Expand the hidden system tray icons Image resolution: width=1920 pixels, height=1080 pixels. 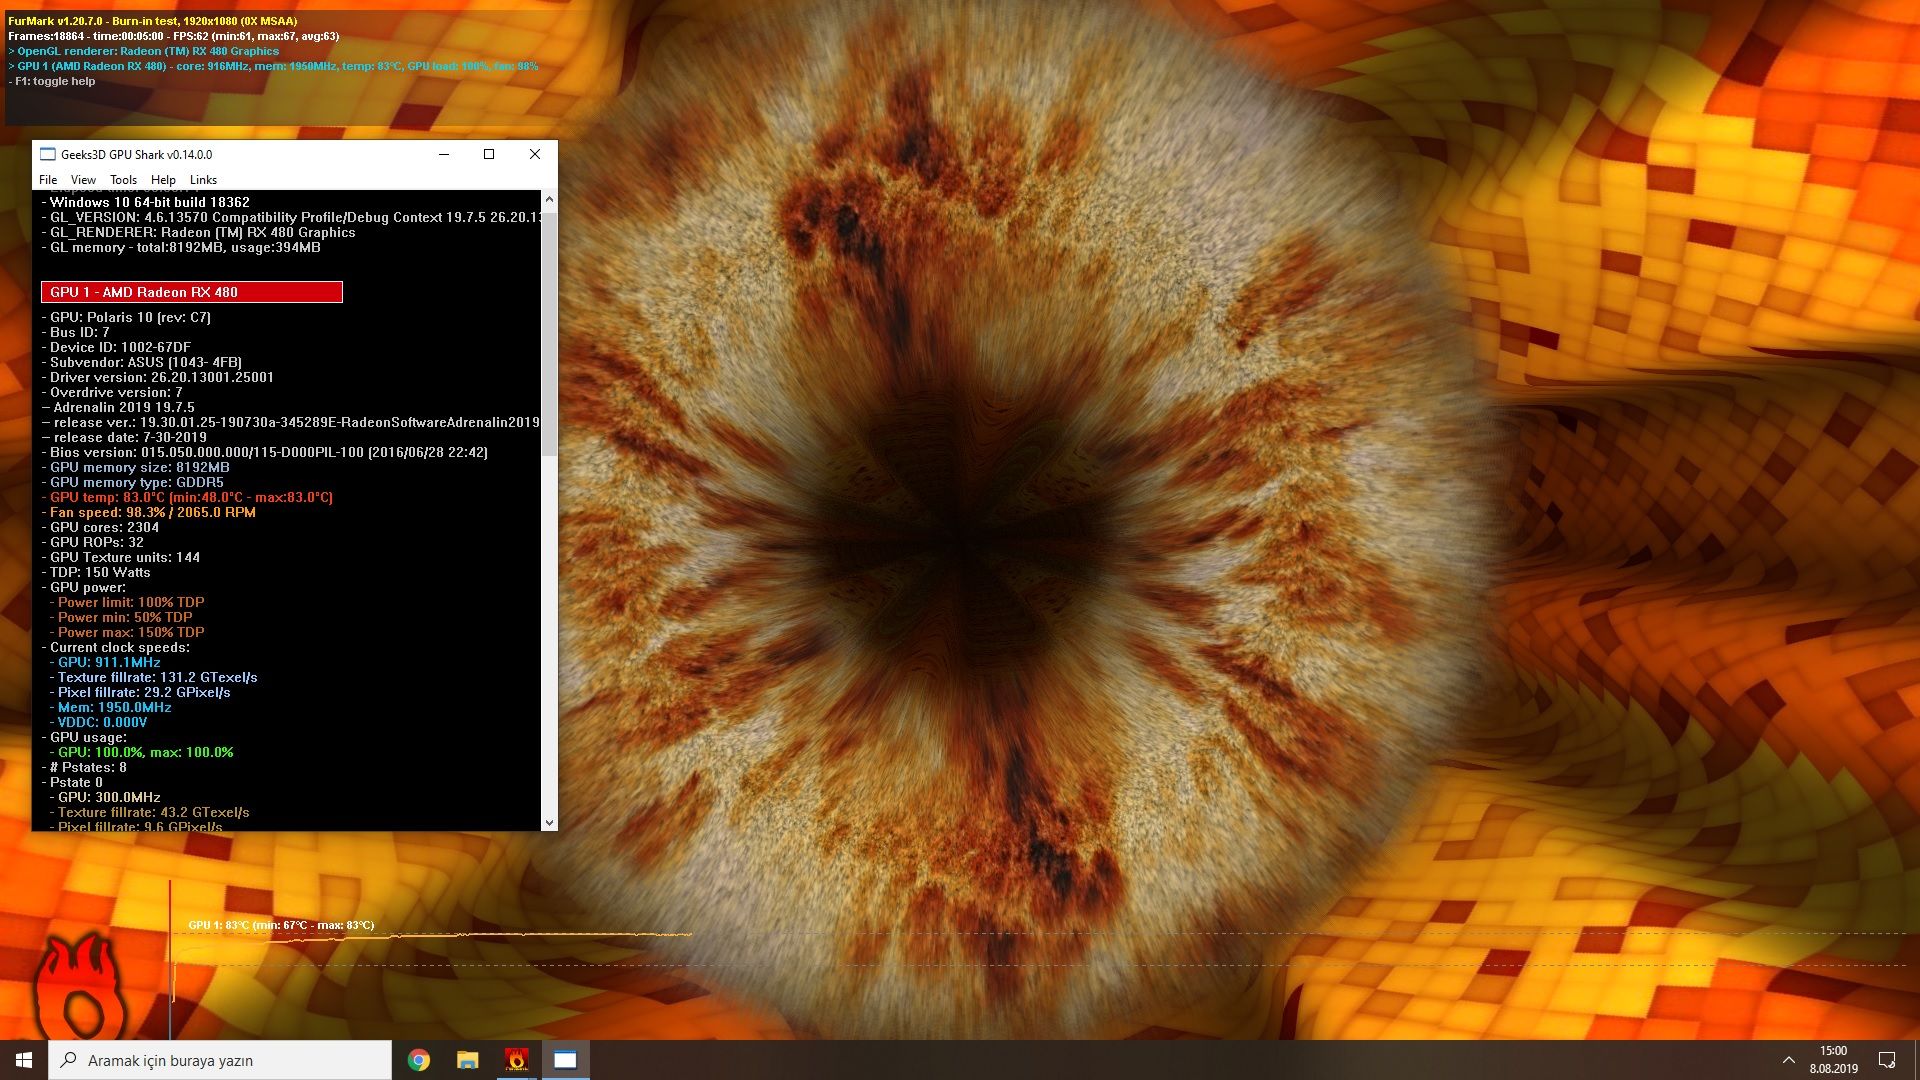(1788, 1060)
